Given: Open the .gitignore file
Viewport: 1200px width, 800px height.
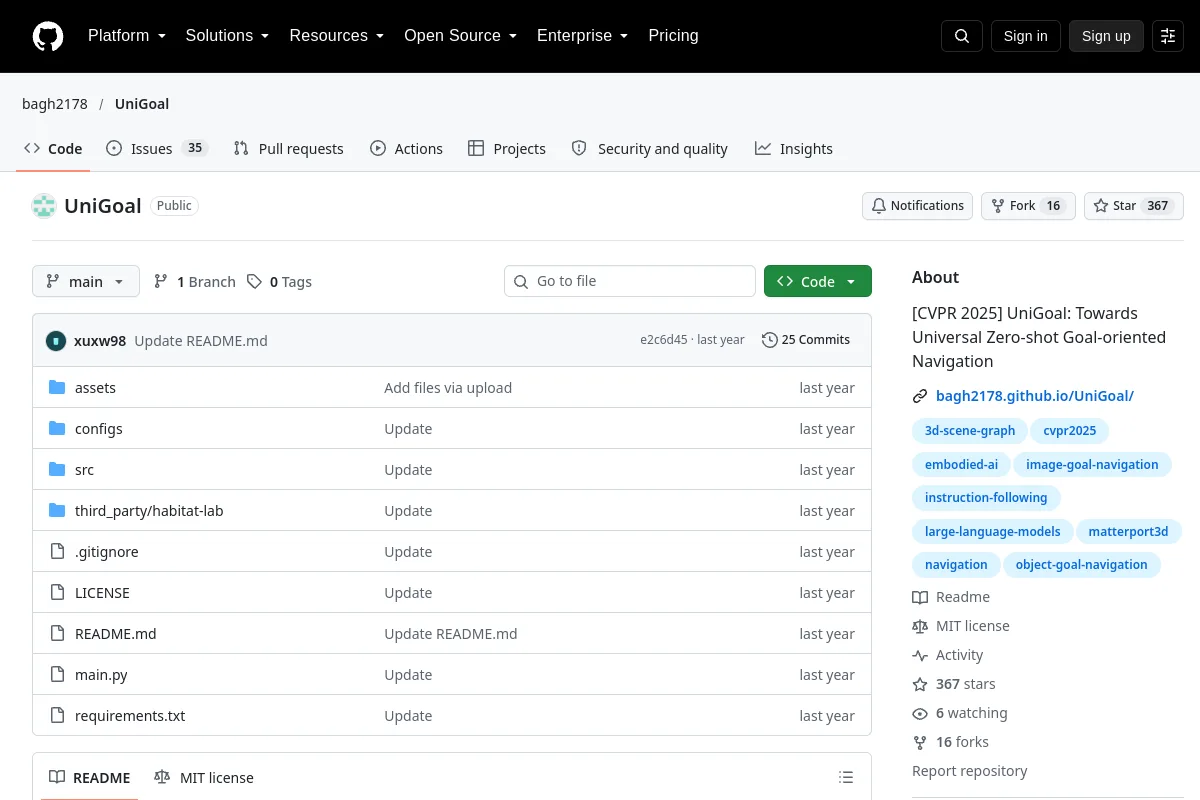Looking at the screenshot, I should point(107,552).
